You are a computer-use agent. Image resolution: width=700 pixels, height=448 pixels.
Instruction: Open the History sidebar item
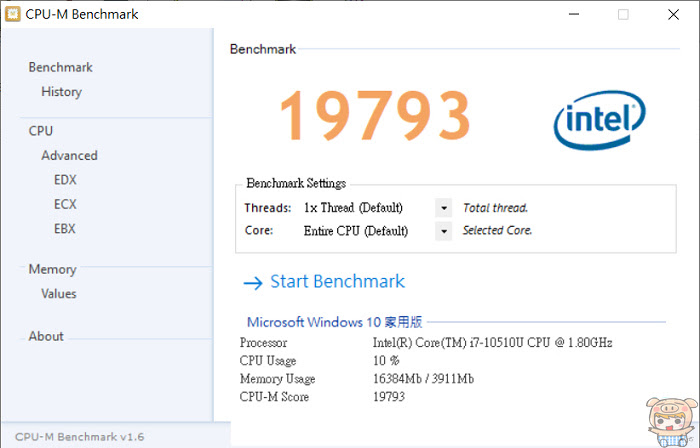(x=62, y=92)
